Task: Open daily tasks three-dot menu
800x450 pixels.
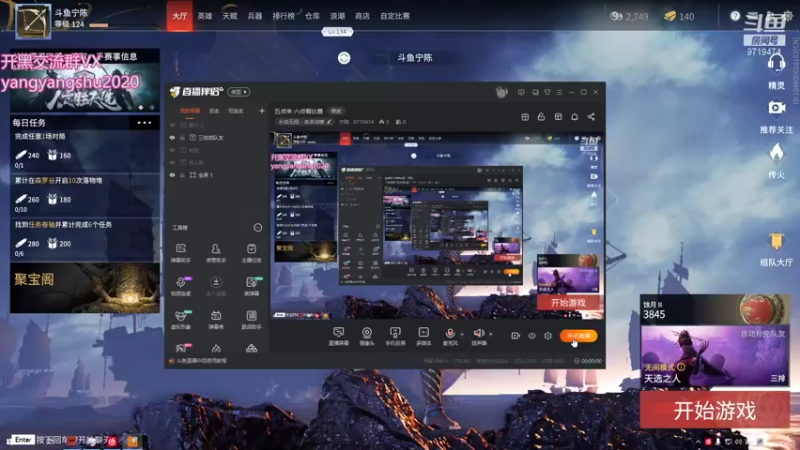Action: tap(144, 123)
